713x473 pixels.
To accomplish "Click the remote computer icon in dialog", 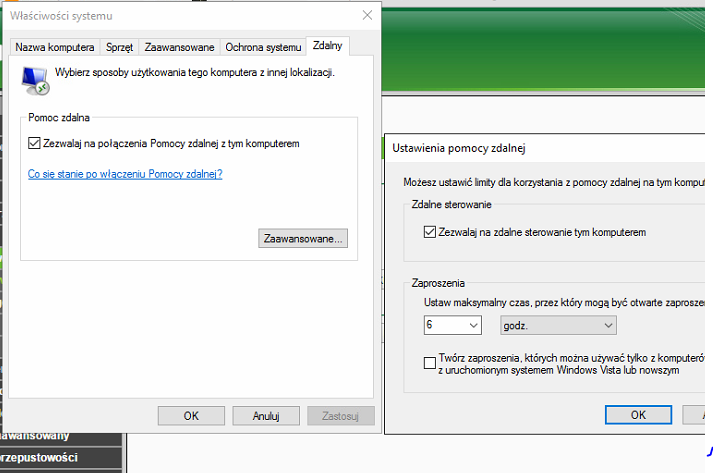I will pyautogui.click(x=35, y=81).
